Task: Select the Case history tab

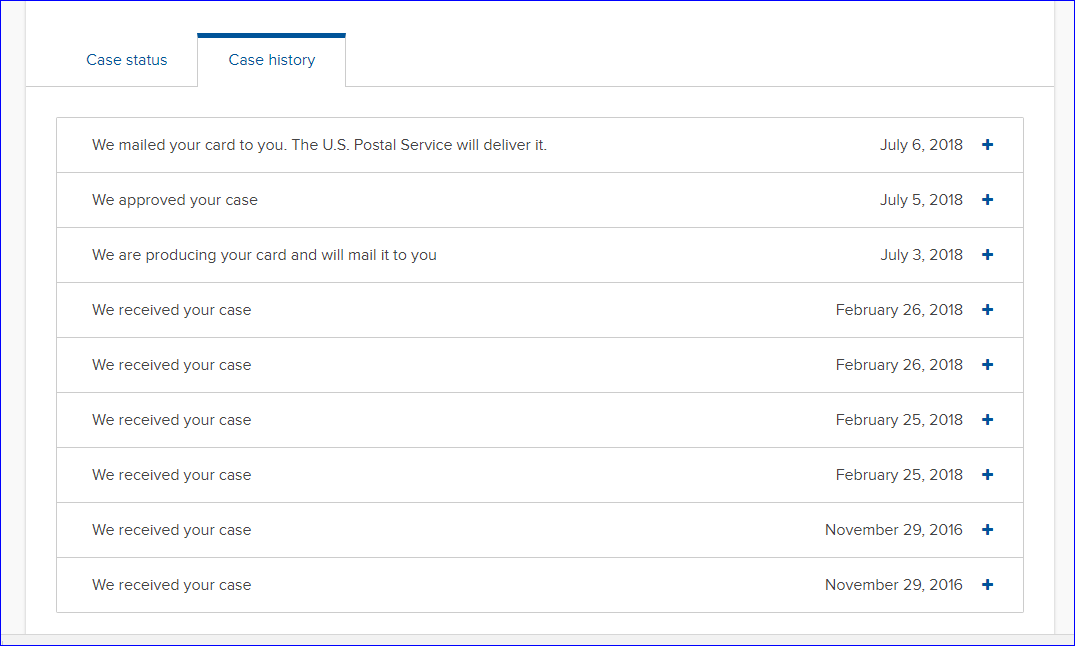Action: coord(271,60)
